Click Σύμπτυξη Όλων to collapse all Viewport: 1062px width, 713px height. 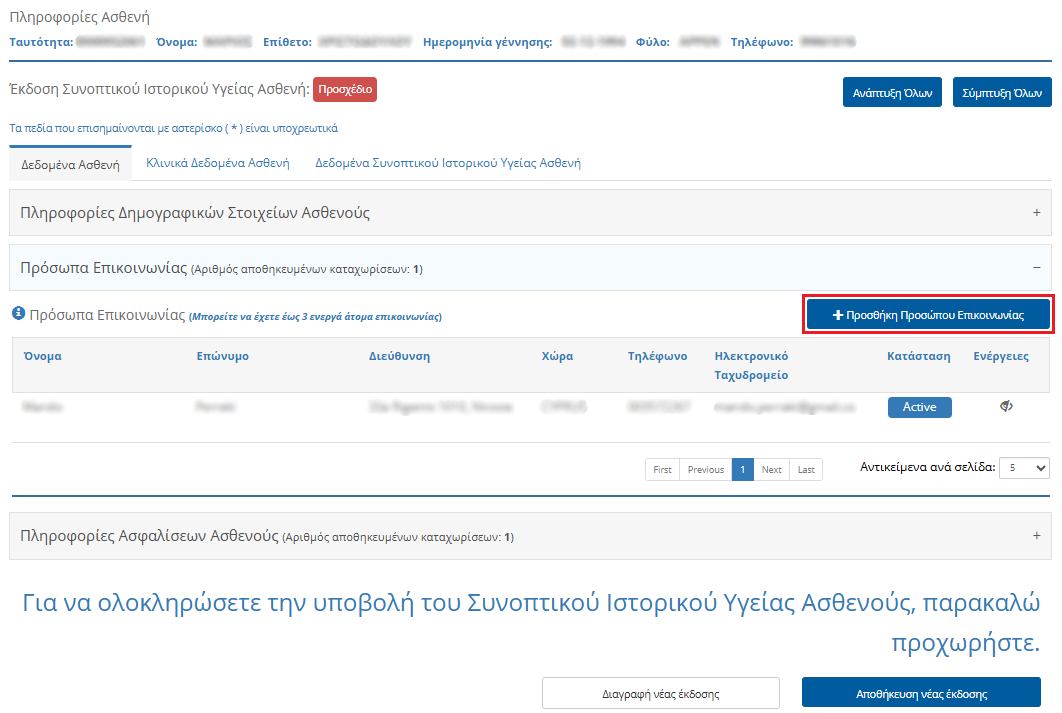(x=1002, y=92)
